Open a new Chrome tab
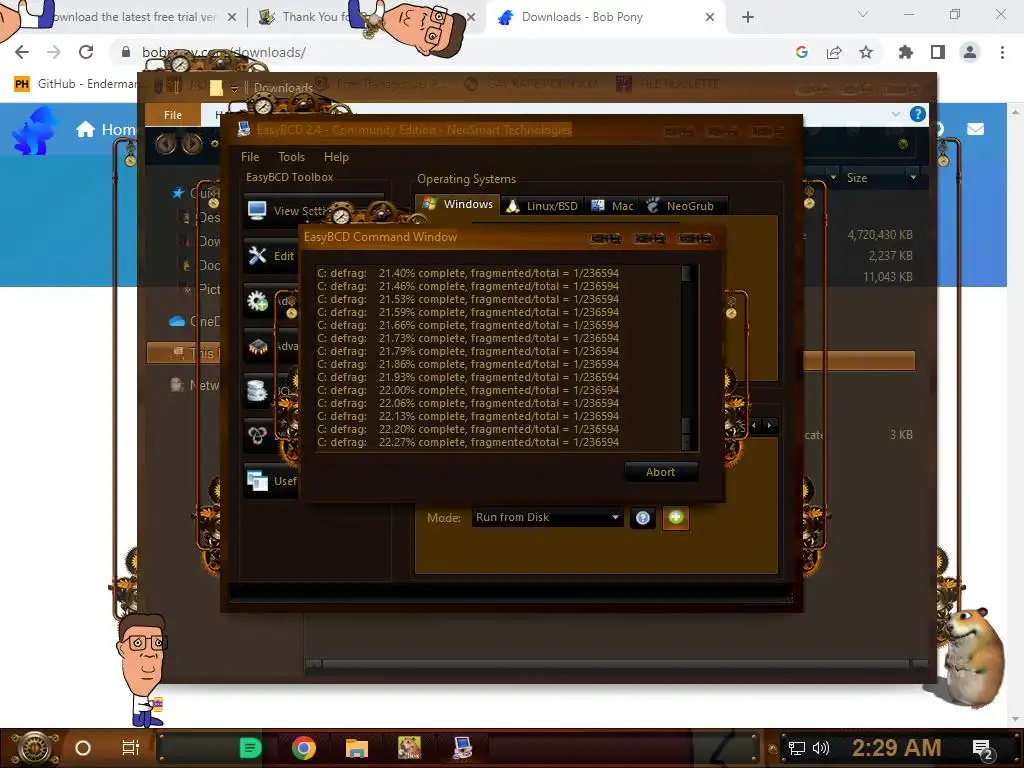 748,17
